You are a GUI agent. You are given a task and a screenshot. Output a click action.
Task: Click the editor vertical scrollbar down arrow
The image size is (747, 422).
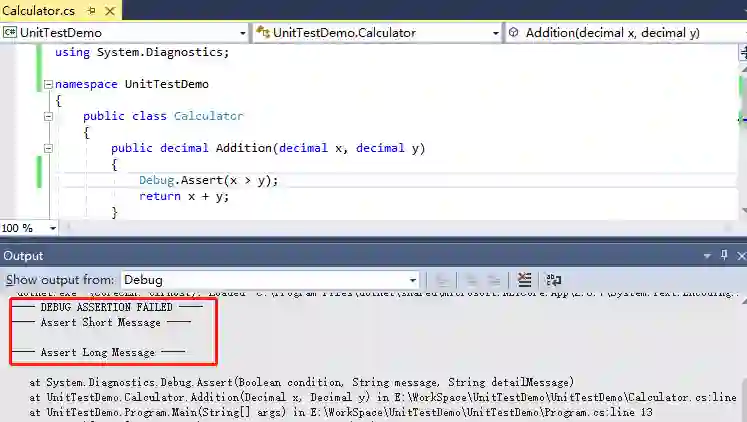click(x=744, y=210)
